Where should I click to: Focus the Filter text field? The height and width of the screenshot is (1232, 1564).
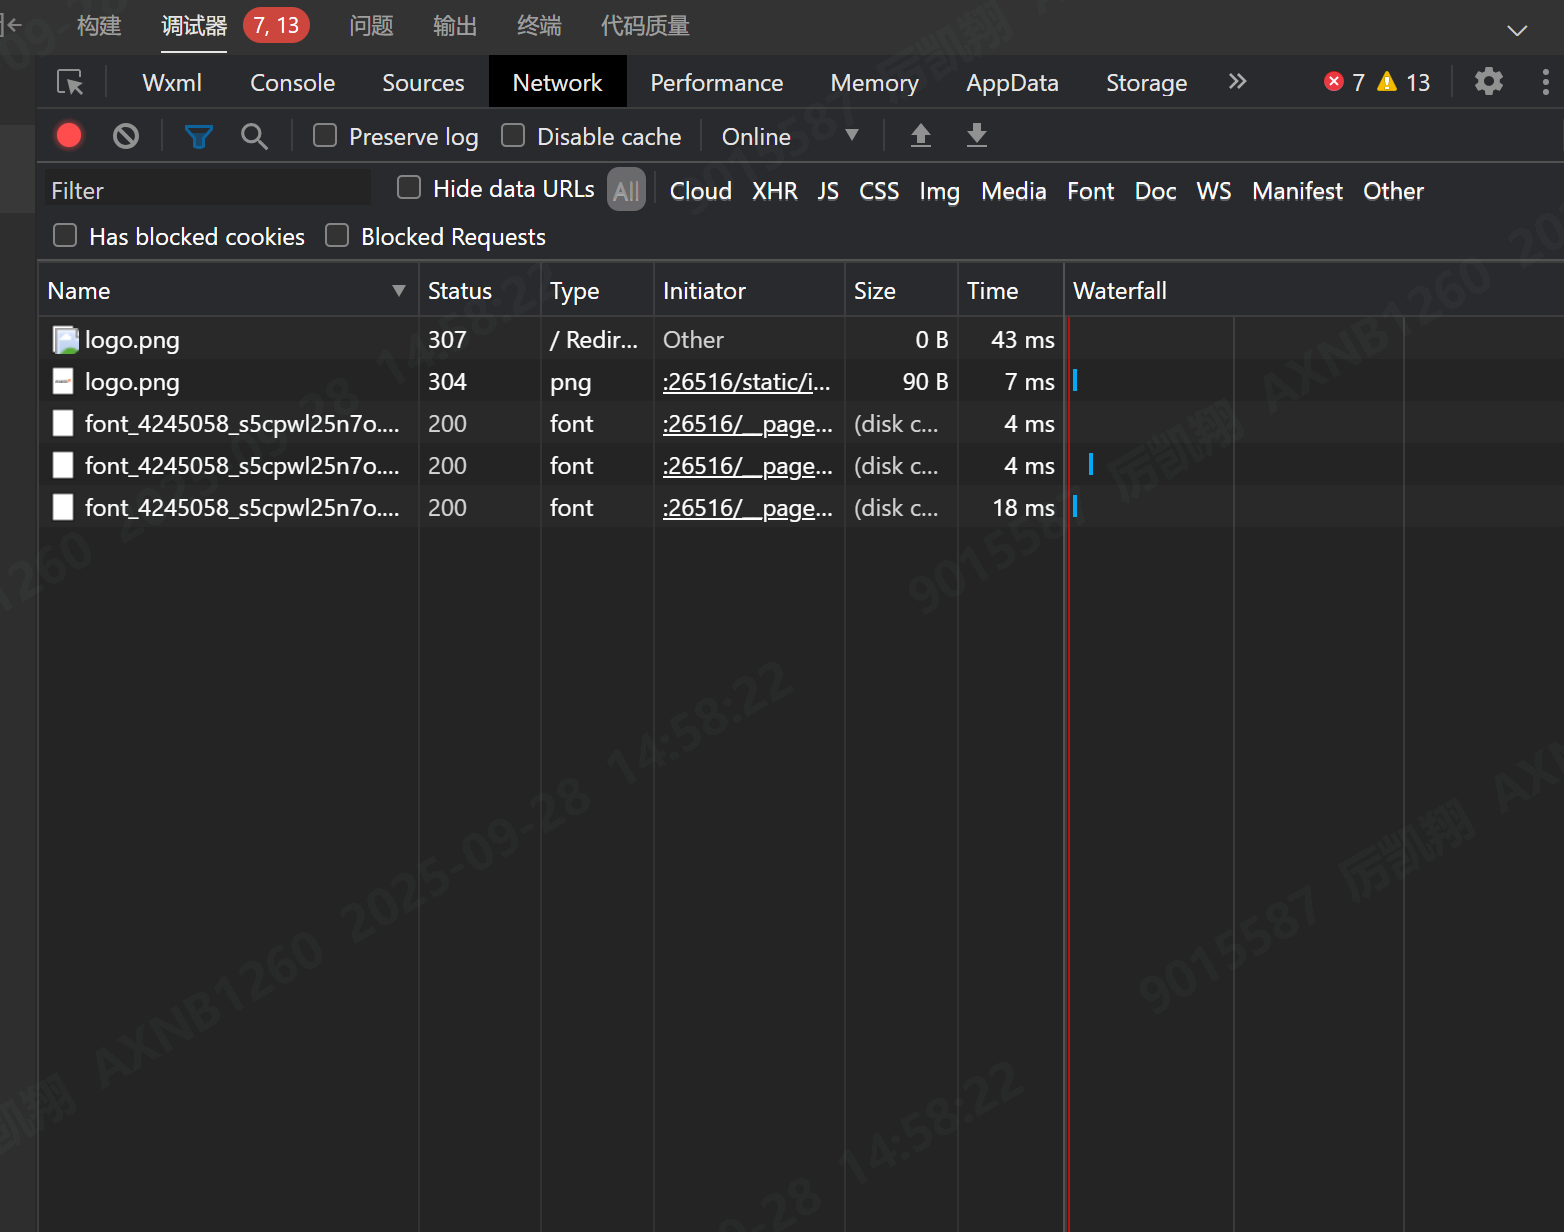208,190
